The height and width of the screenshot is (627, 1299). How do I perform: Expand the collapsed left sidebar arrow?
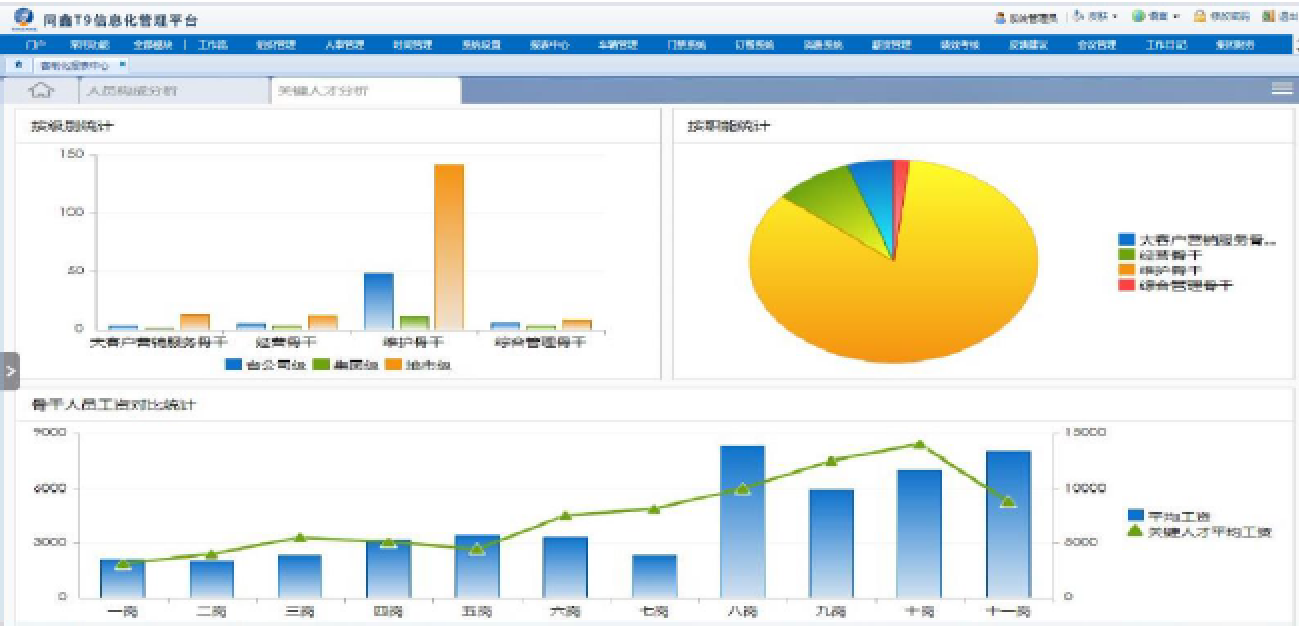pos(10,371)
